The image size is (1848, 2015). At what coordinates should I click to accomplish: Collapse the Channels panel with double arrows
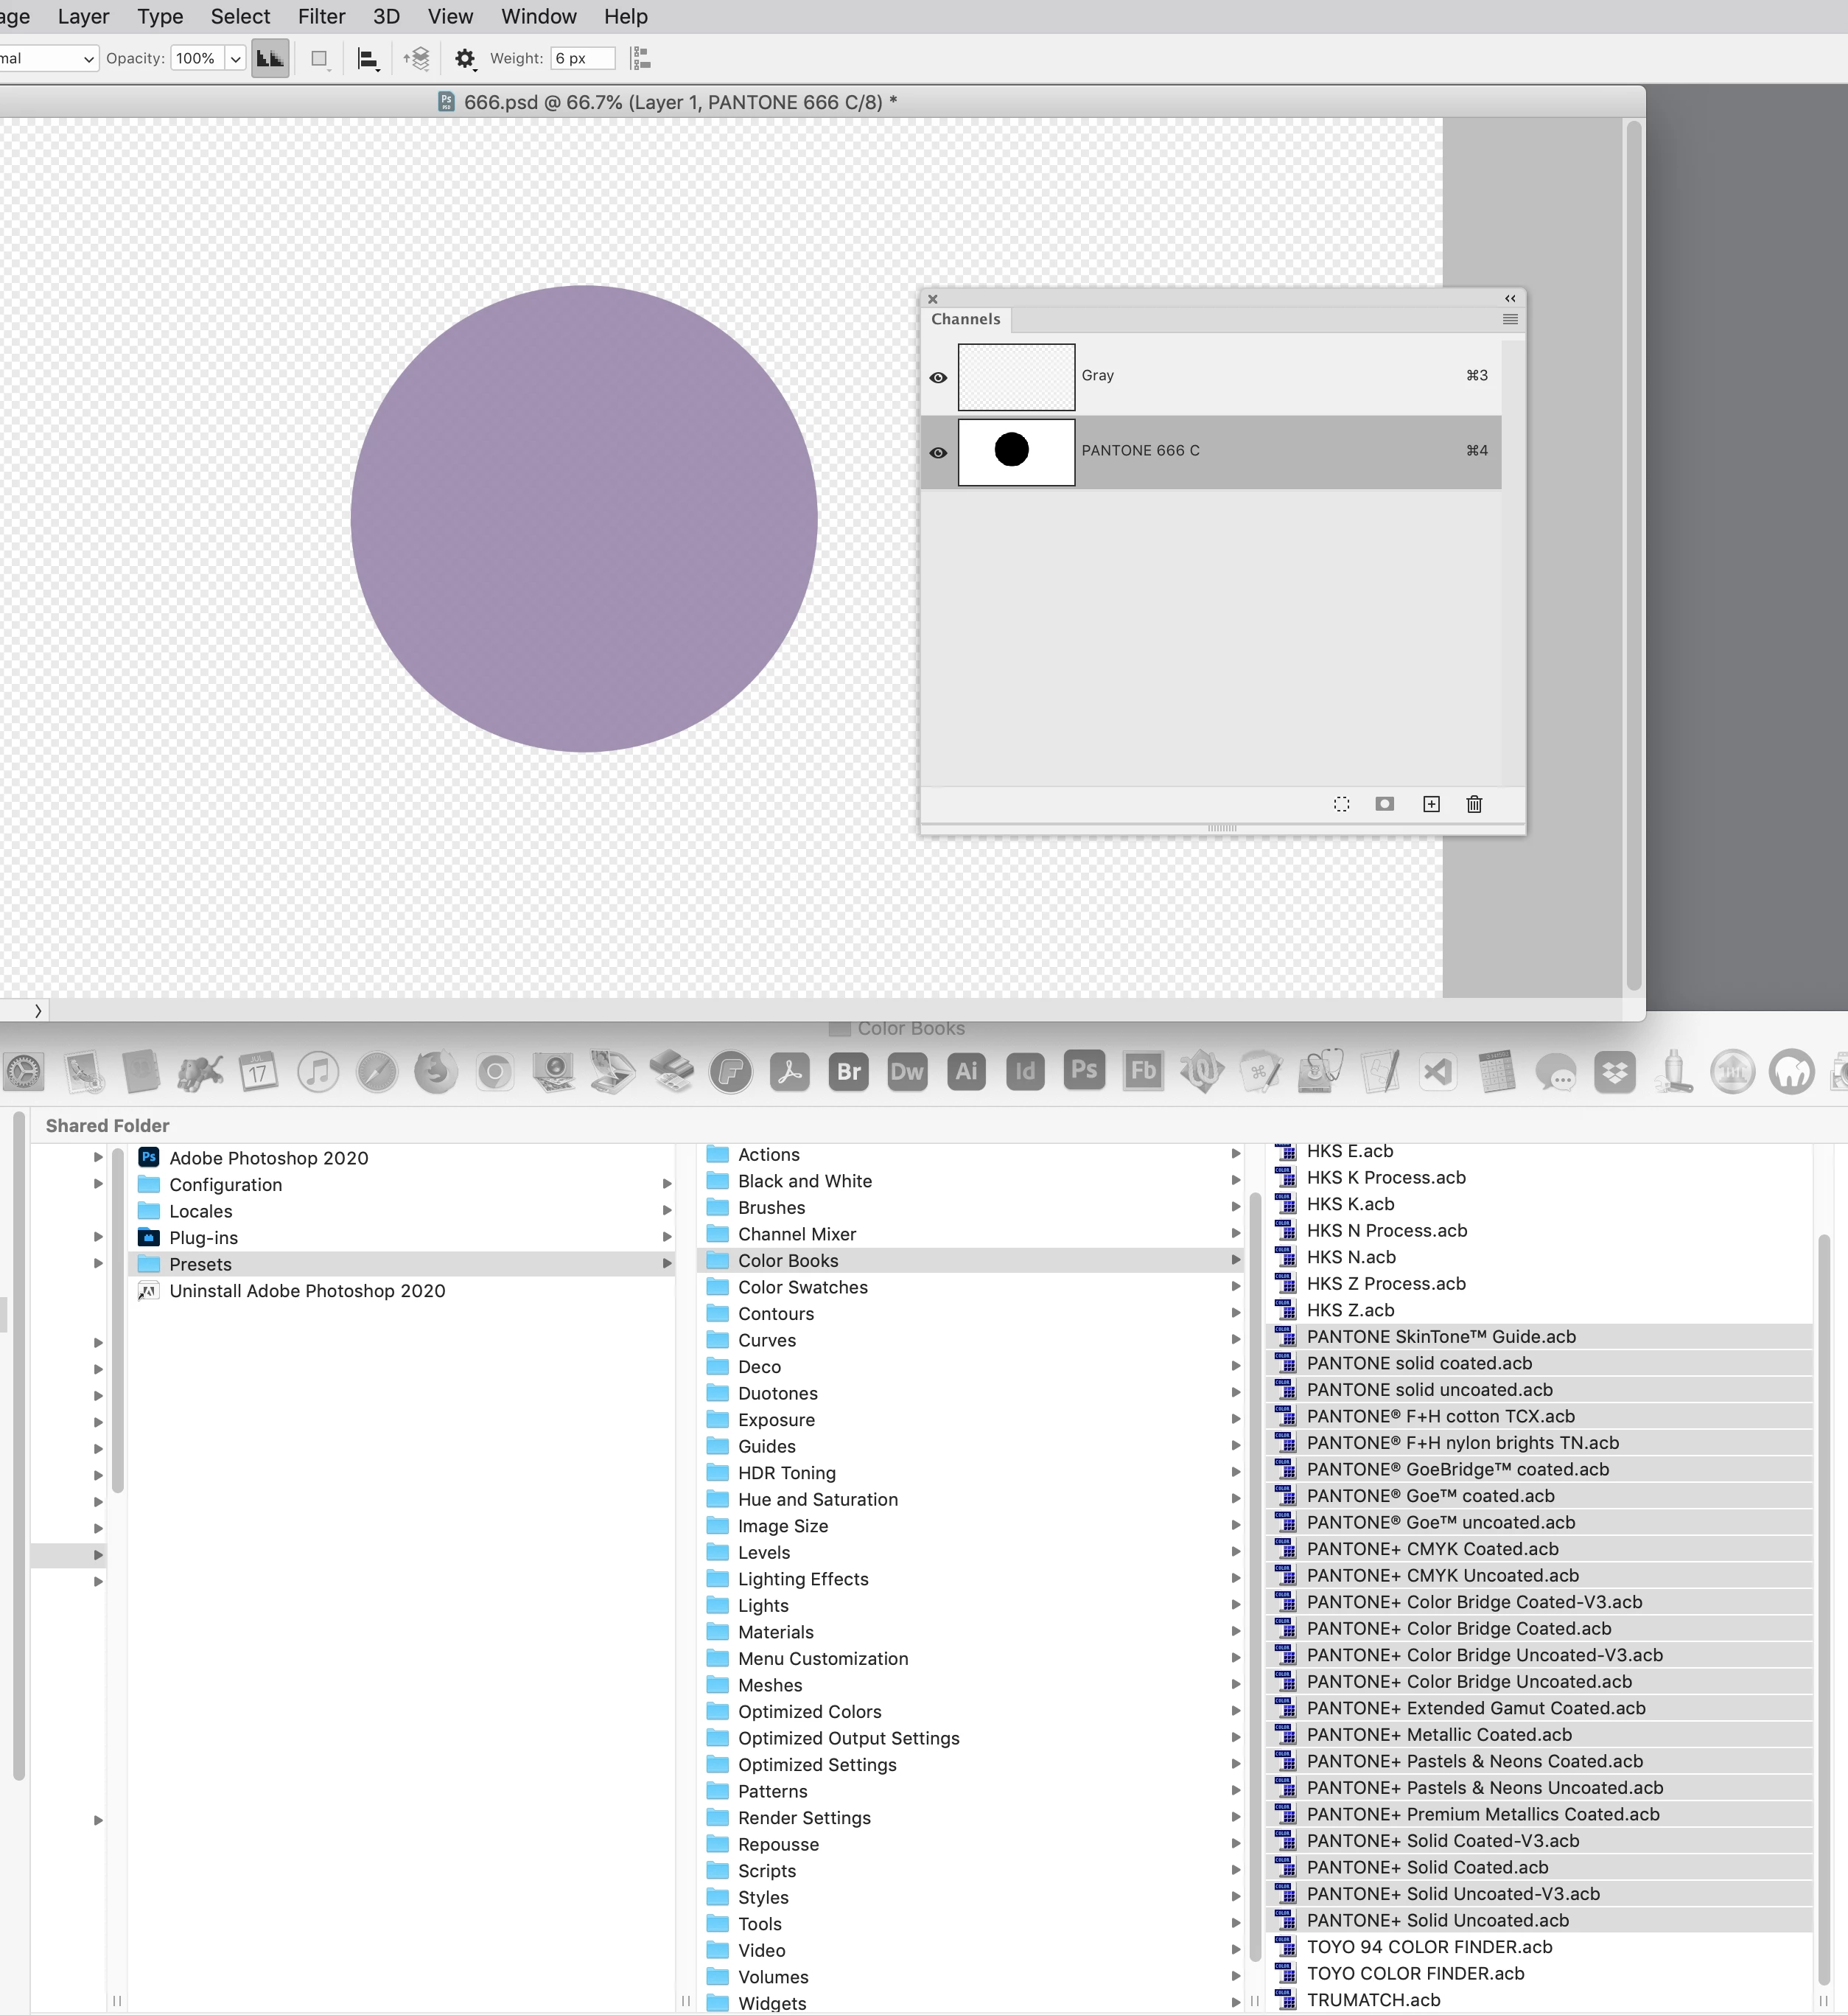coord(1510,298)
